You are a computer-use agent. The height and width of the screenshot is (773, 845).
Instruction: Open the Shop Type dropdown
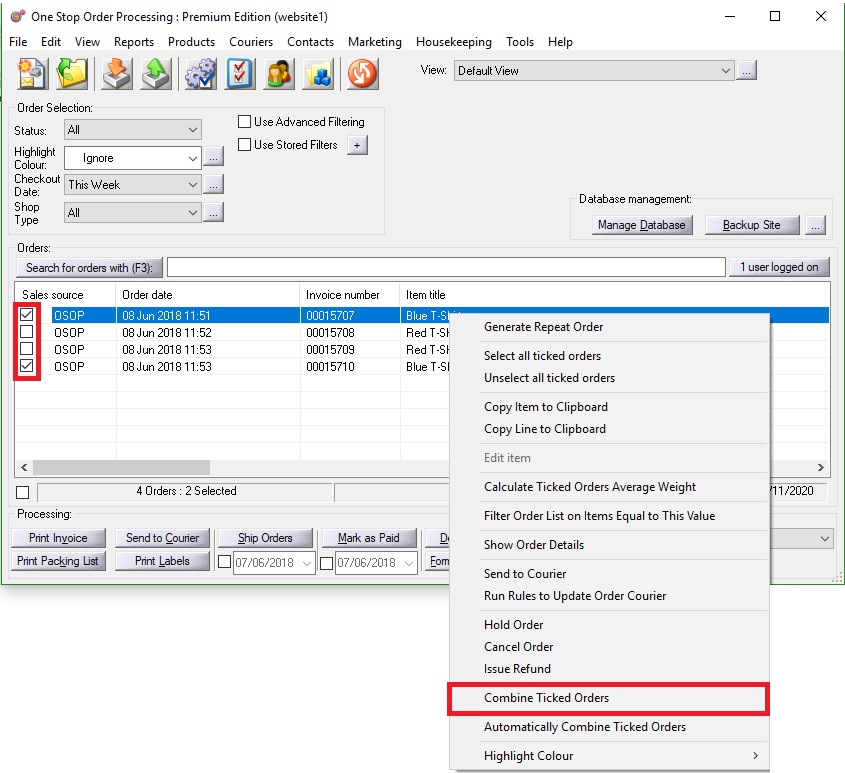133,212
